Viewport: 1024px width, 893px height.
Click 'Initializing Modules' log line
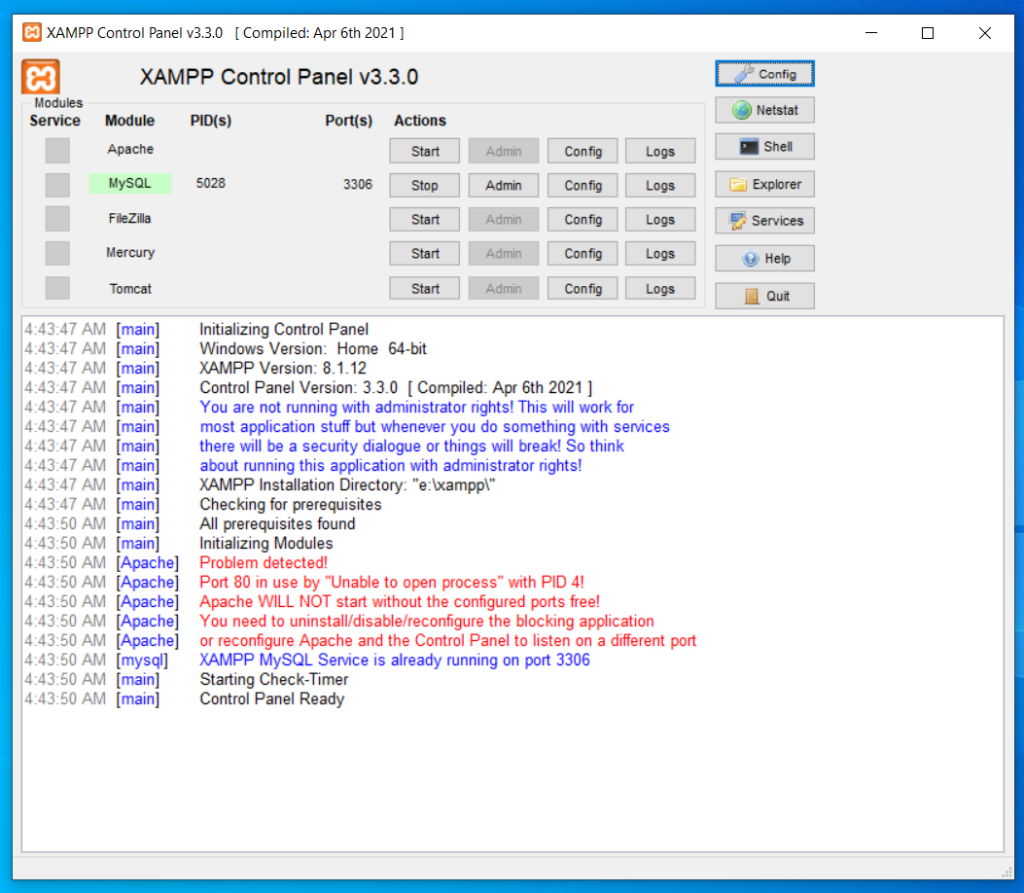pyautogui.click(x=266, y=543)
